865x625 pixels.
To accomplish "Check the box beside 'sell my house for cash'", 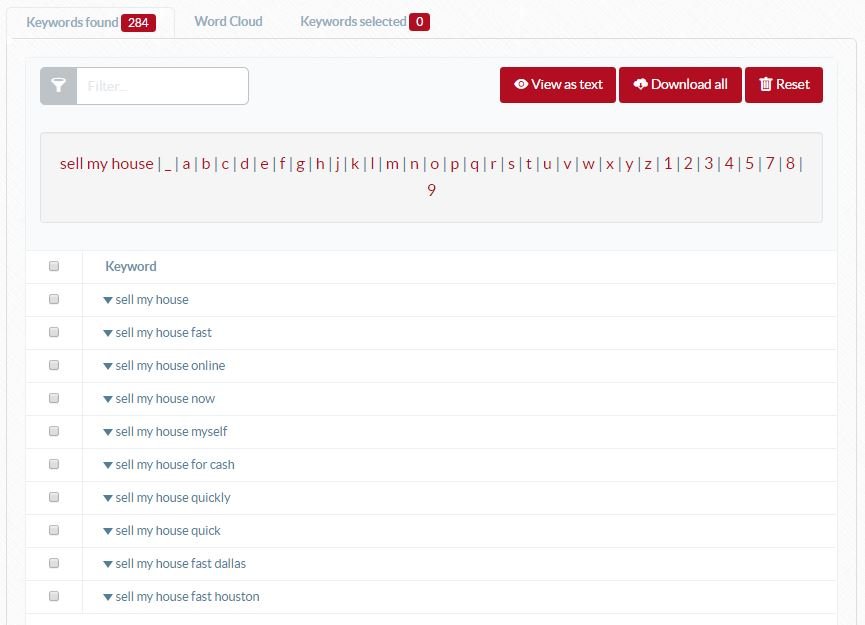I will click(54, 464).
